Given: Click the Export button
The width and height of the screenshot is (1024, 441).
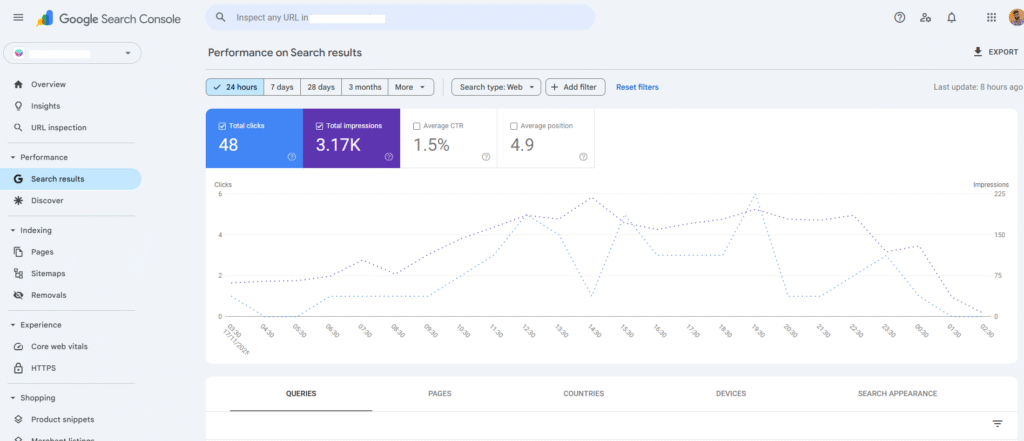Looking at the screenshot, I should [x=995, y=52].
